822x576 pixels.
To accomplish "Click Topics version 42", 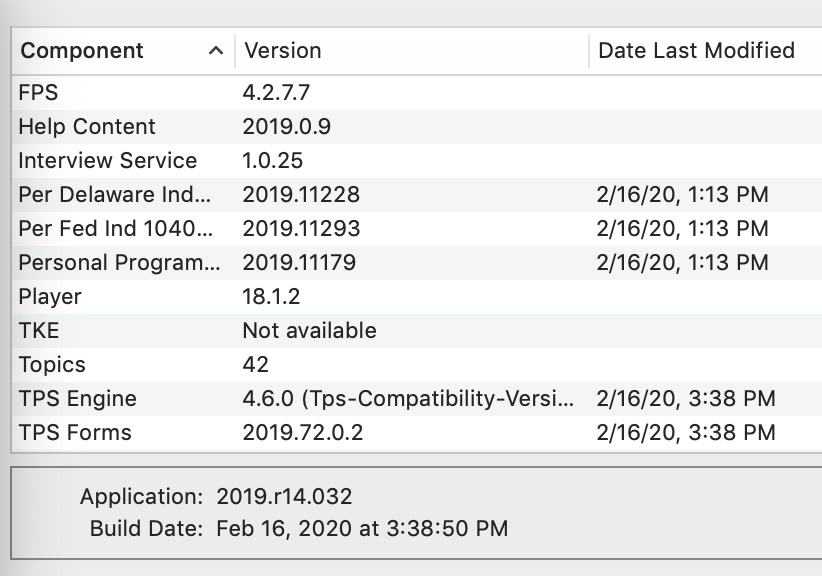I will [x=255, y=365].
